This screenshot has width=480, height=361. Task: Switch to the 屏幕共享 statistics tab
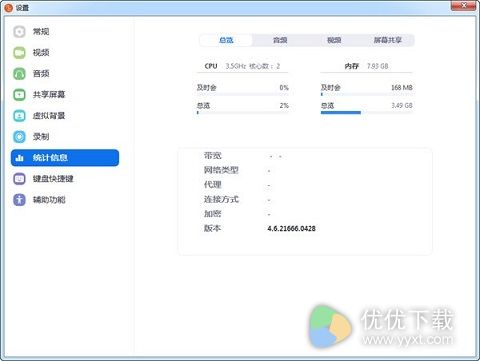pos(388,40)
